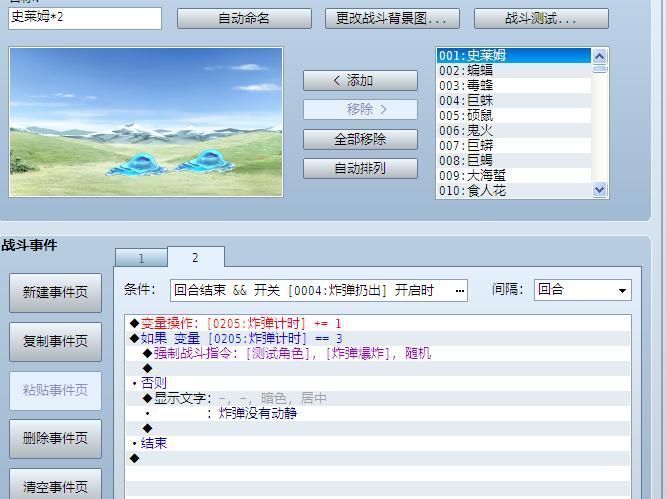Screen dimensions: 666x499
Task: Select enemy 004:巨蛛 in list
Action: click(x=514, y=101)
